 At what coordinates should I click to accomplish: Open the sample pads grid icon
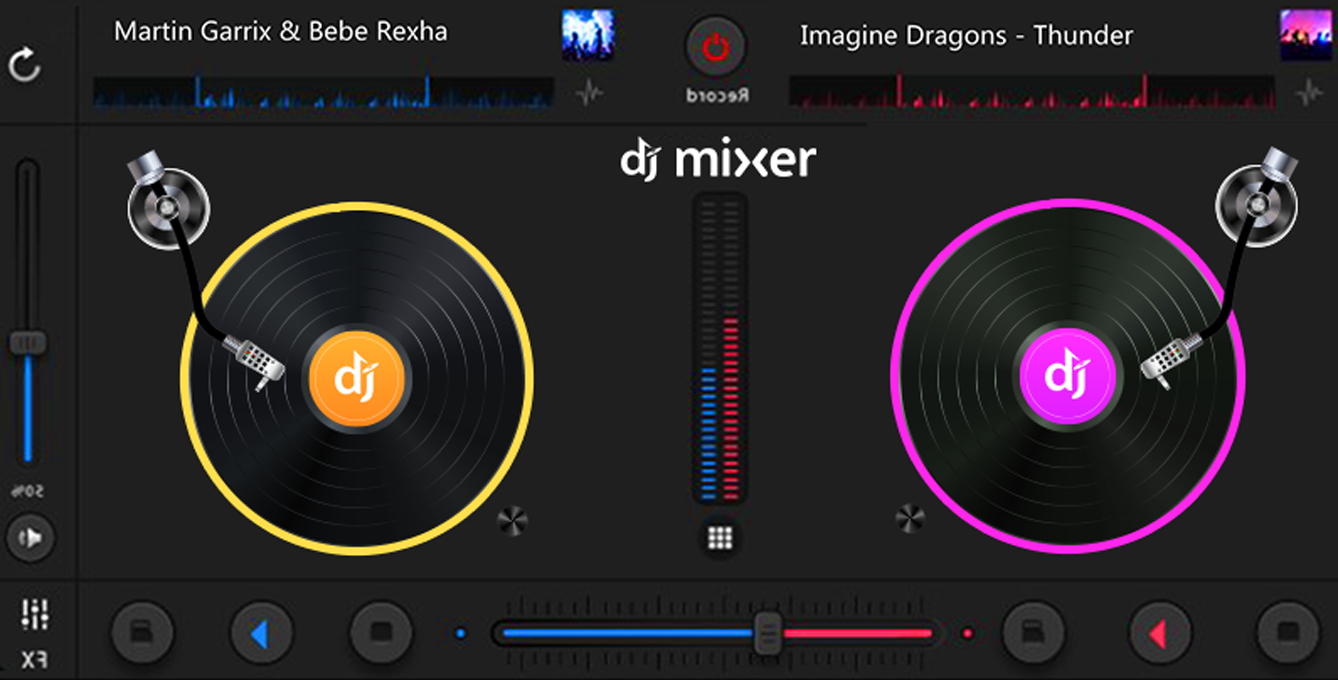[720, 537]
